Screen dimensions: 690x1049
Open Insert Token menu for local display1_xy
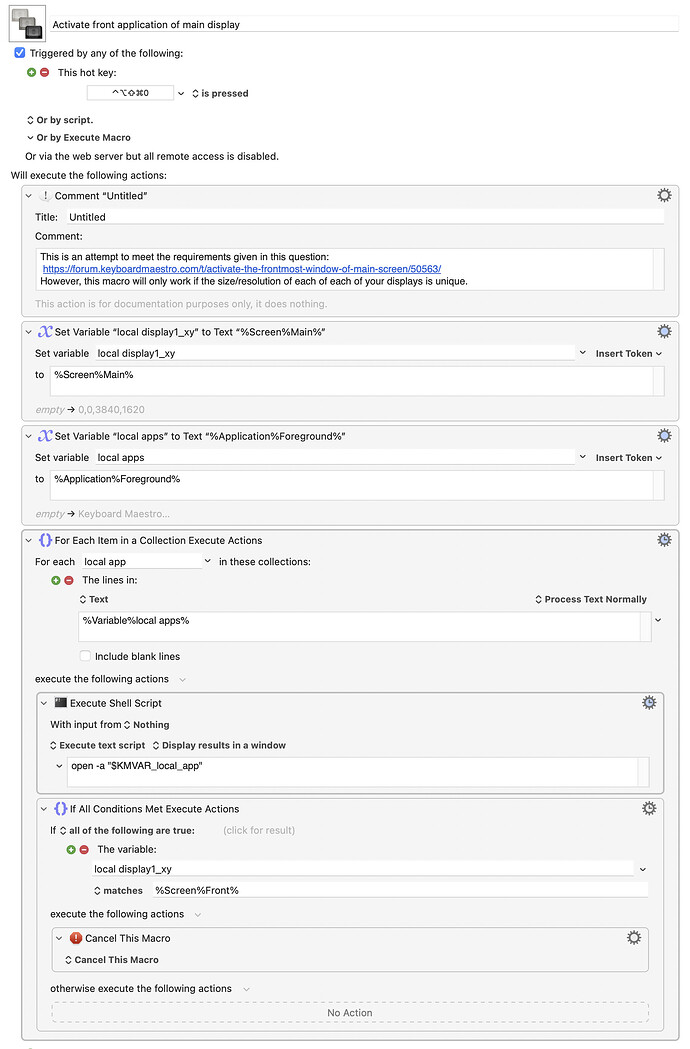[x=629, y=353]
